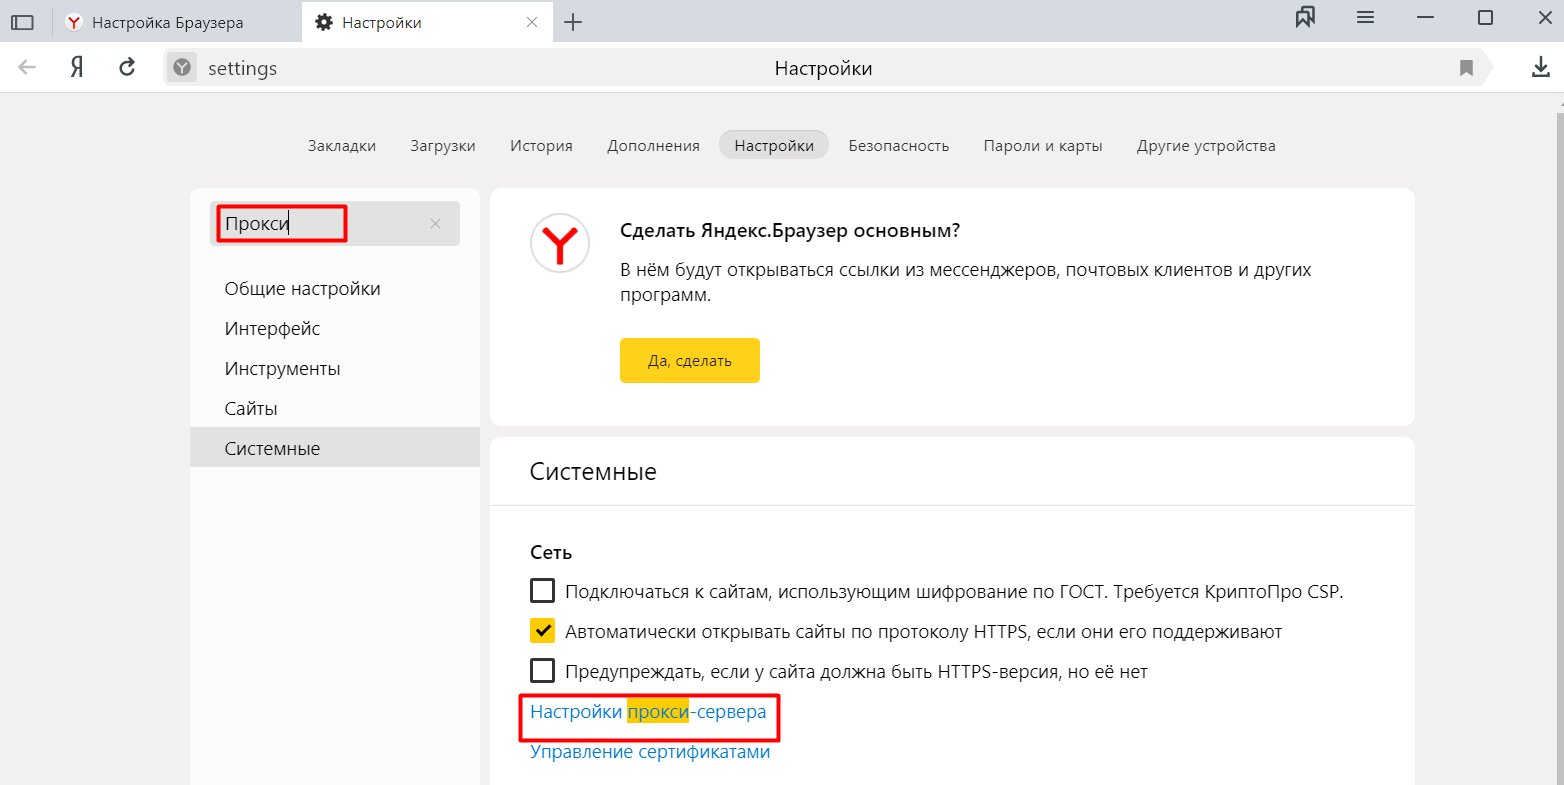Open Управление сертификатами link
Image resolution: width=1564 pixels, height=785 pixels.
pos(650,752)
